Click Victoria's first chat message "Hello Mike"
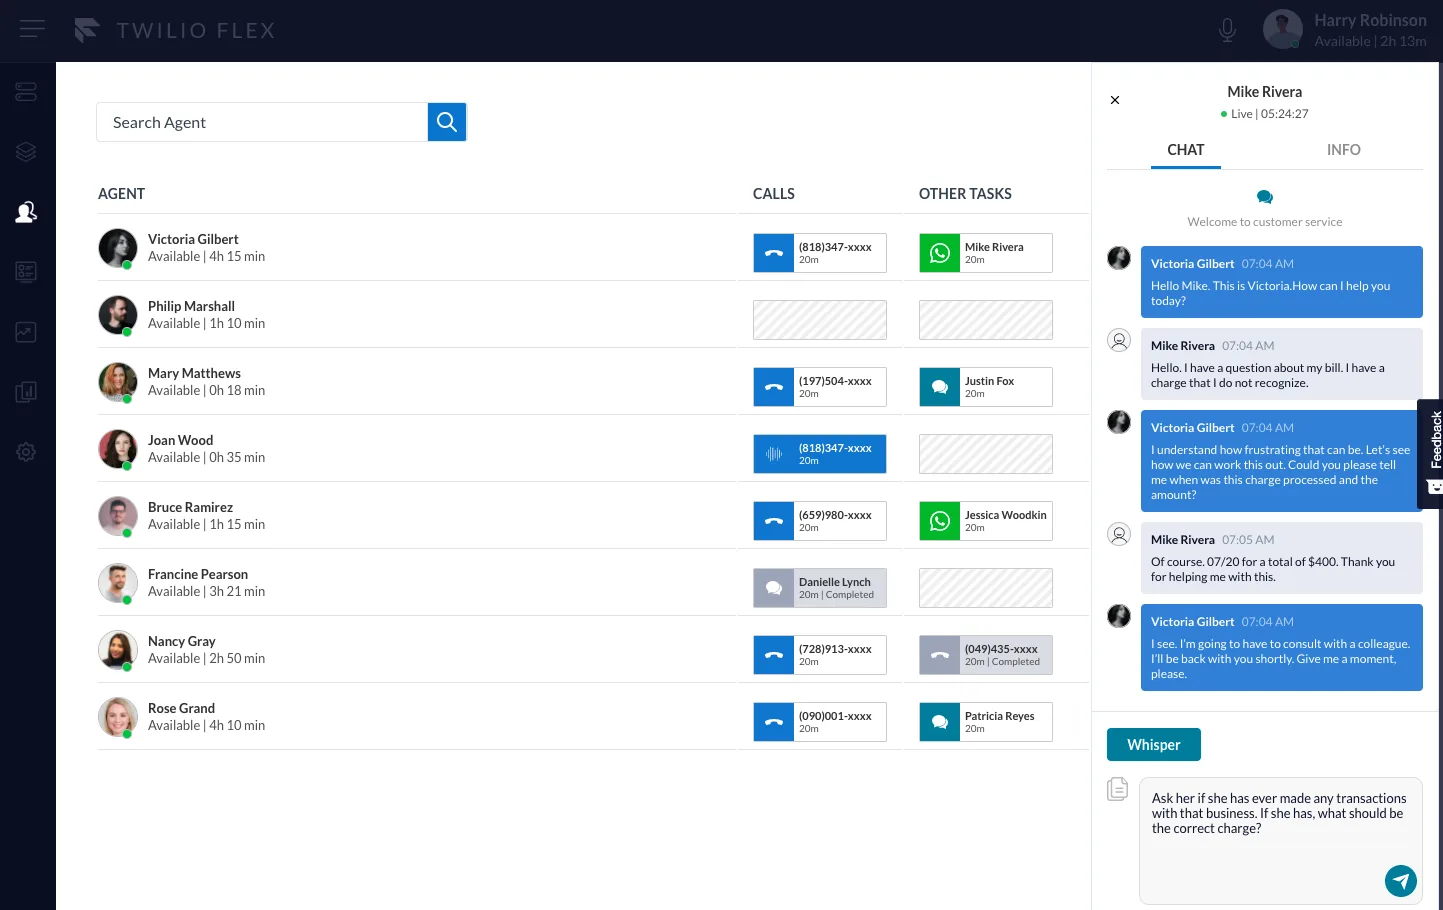The image size is (1443, 910). 1282,282
